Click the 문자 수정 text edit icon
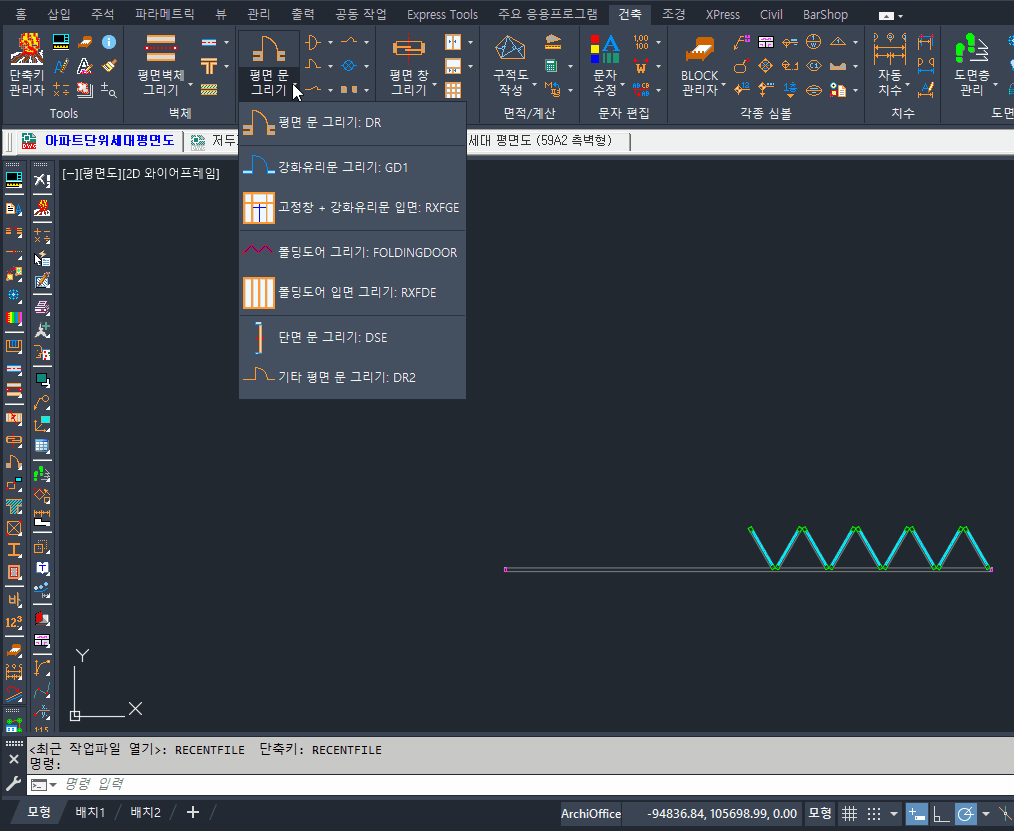This screenshot has width=1014, height=831. (605, 65)
